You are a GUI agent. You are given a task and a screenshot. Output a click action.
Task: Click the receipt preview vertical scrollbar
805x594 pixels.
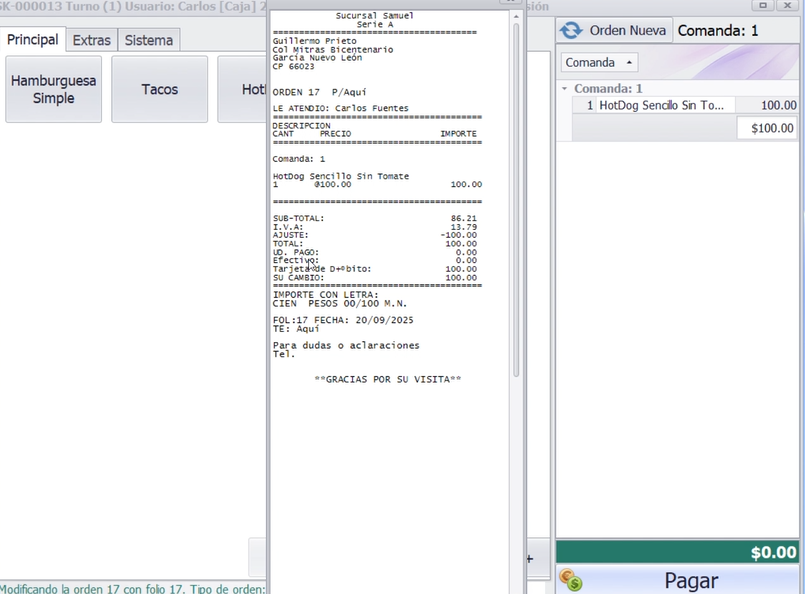(x=516, y=200)
